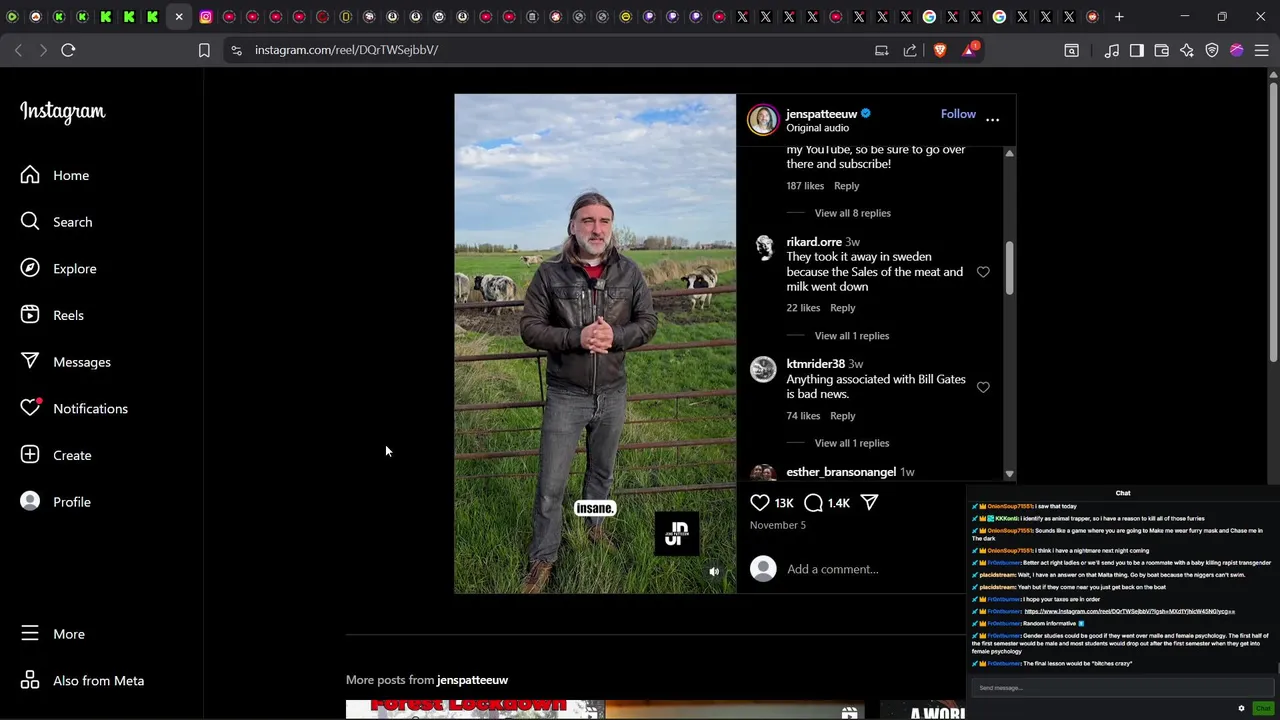
Task: Like the ktmrider38 comment
Action: pyautogui.click(x=983, y=387)
